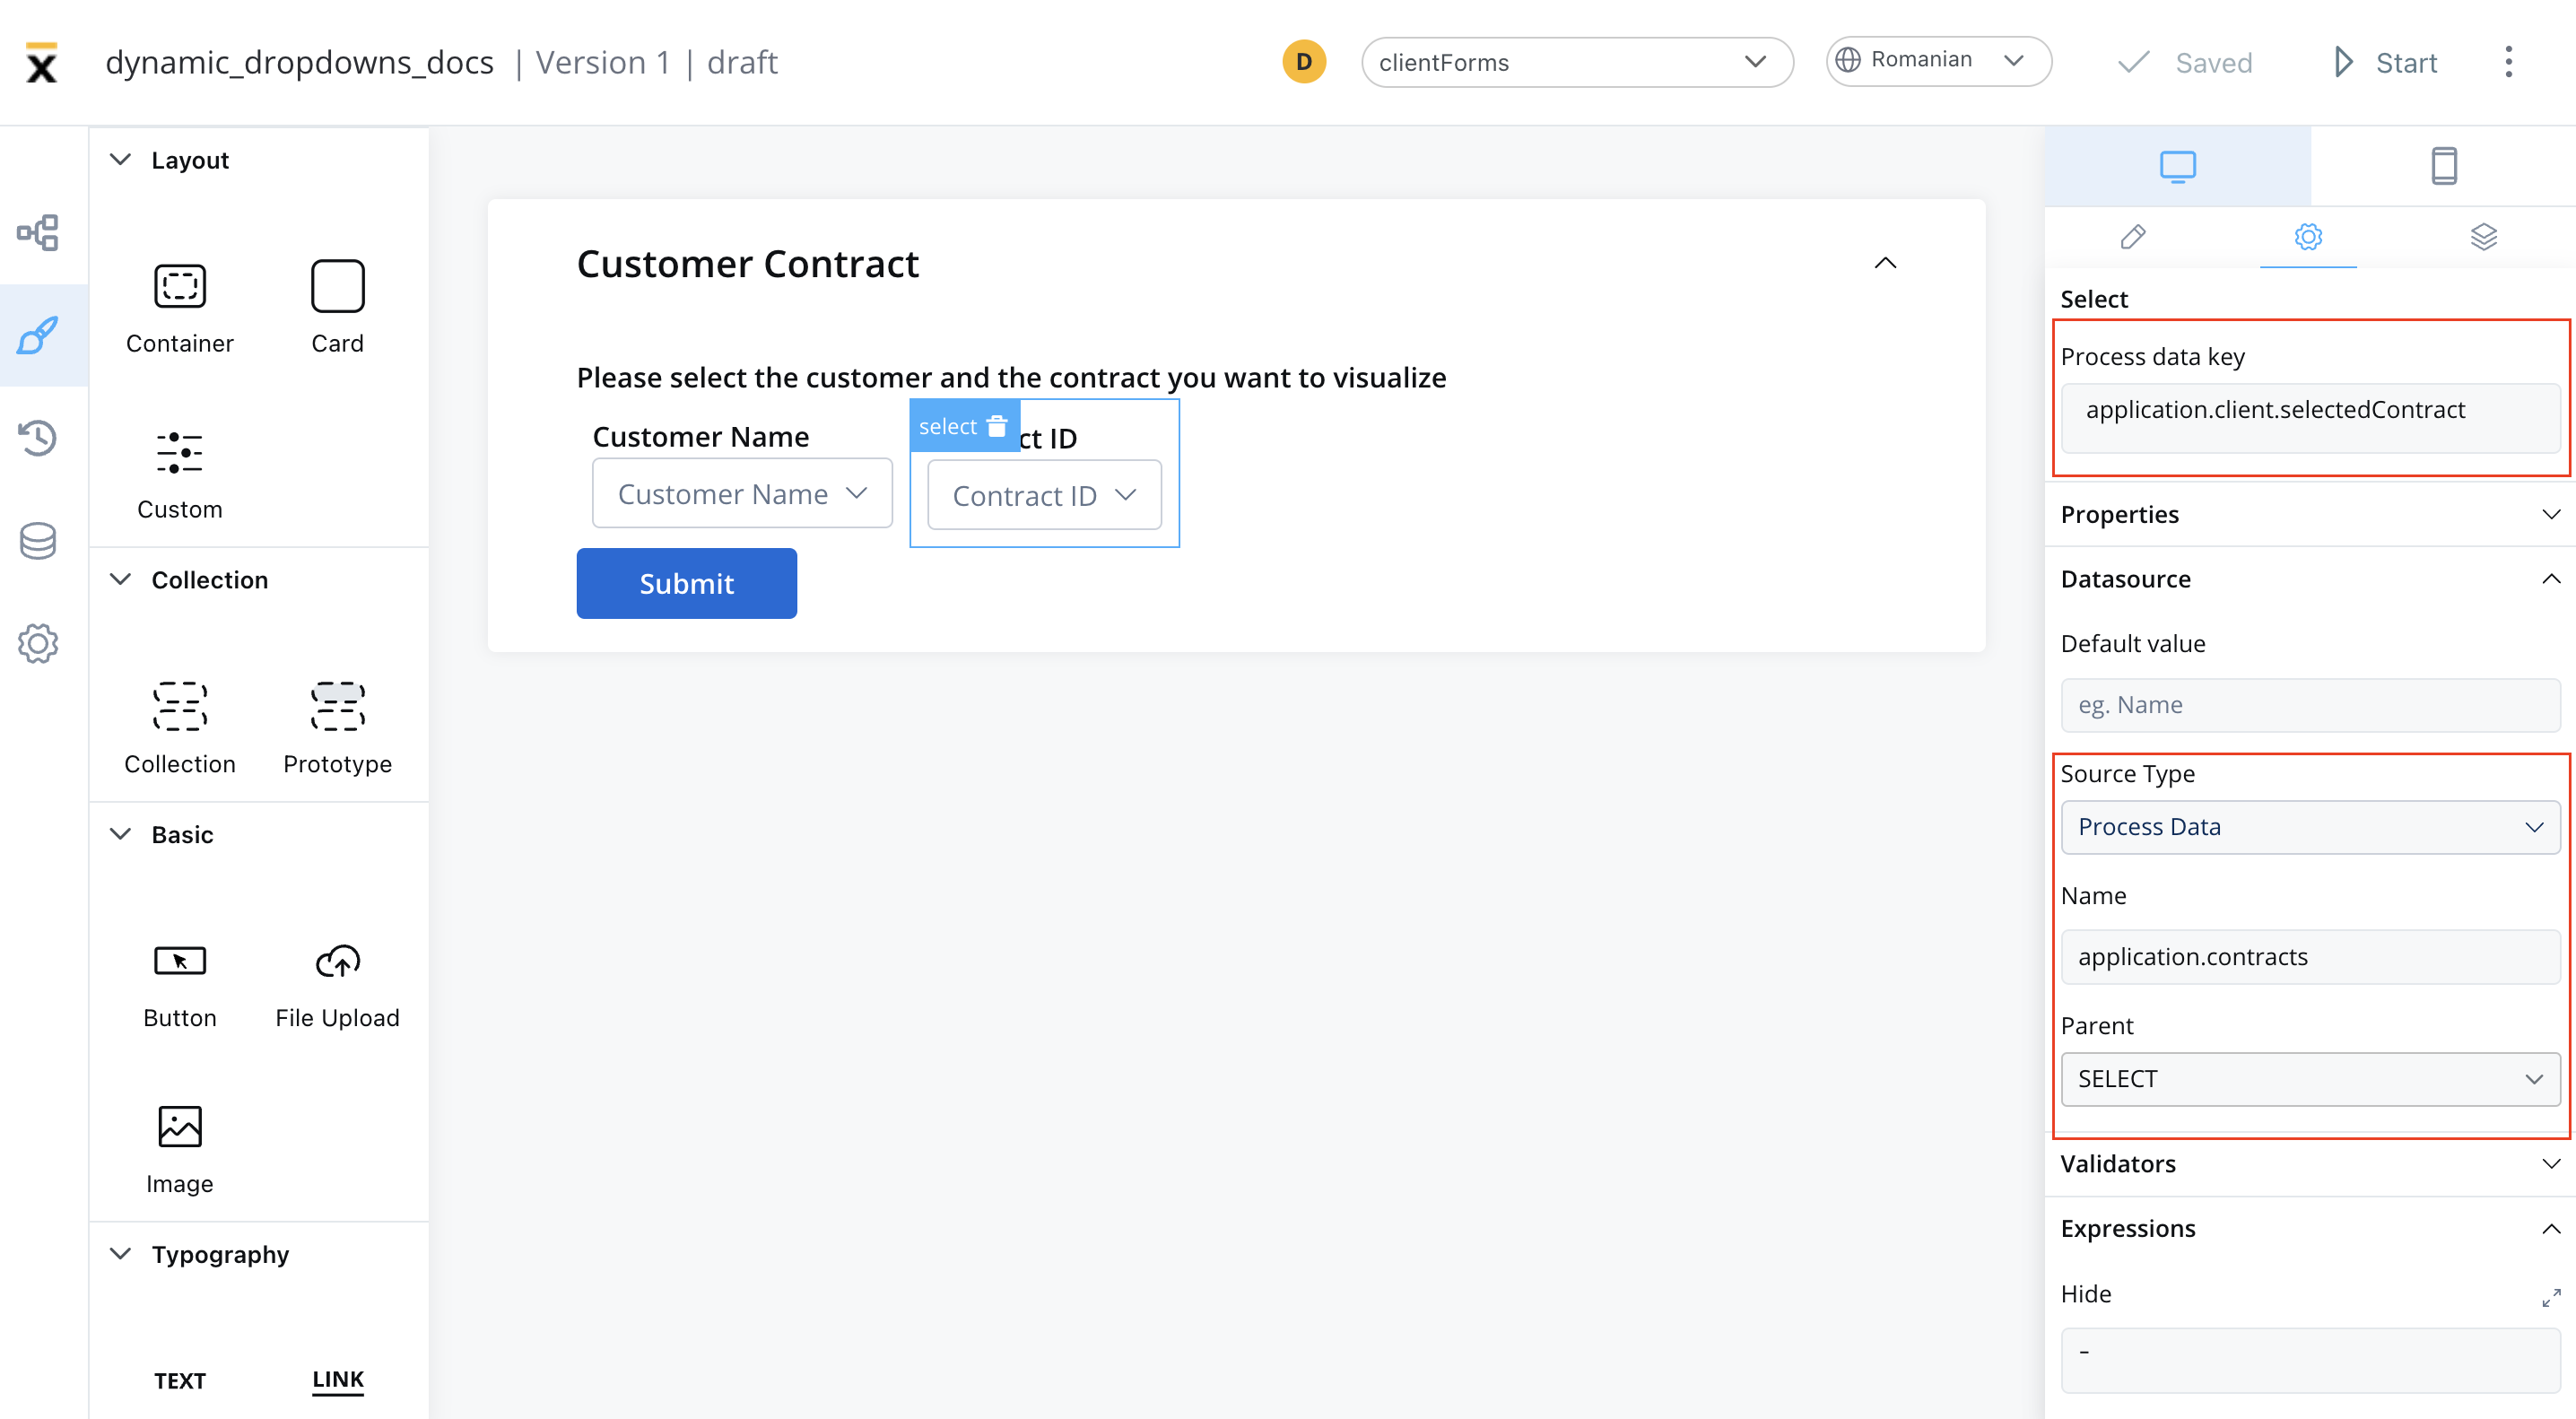Open the Source Type dropdown

(x=2310, y=827)
